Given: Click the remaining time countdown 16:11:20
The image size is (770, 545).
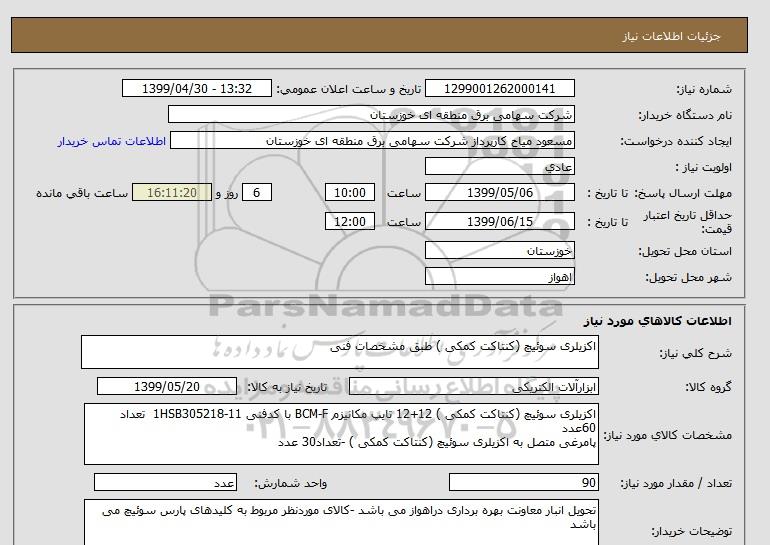Looking at the screenshot, I should coord(172,193).
